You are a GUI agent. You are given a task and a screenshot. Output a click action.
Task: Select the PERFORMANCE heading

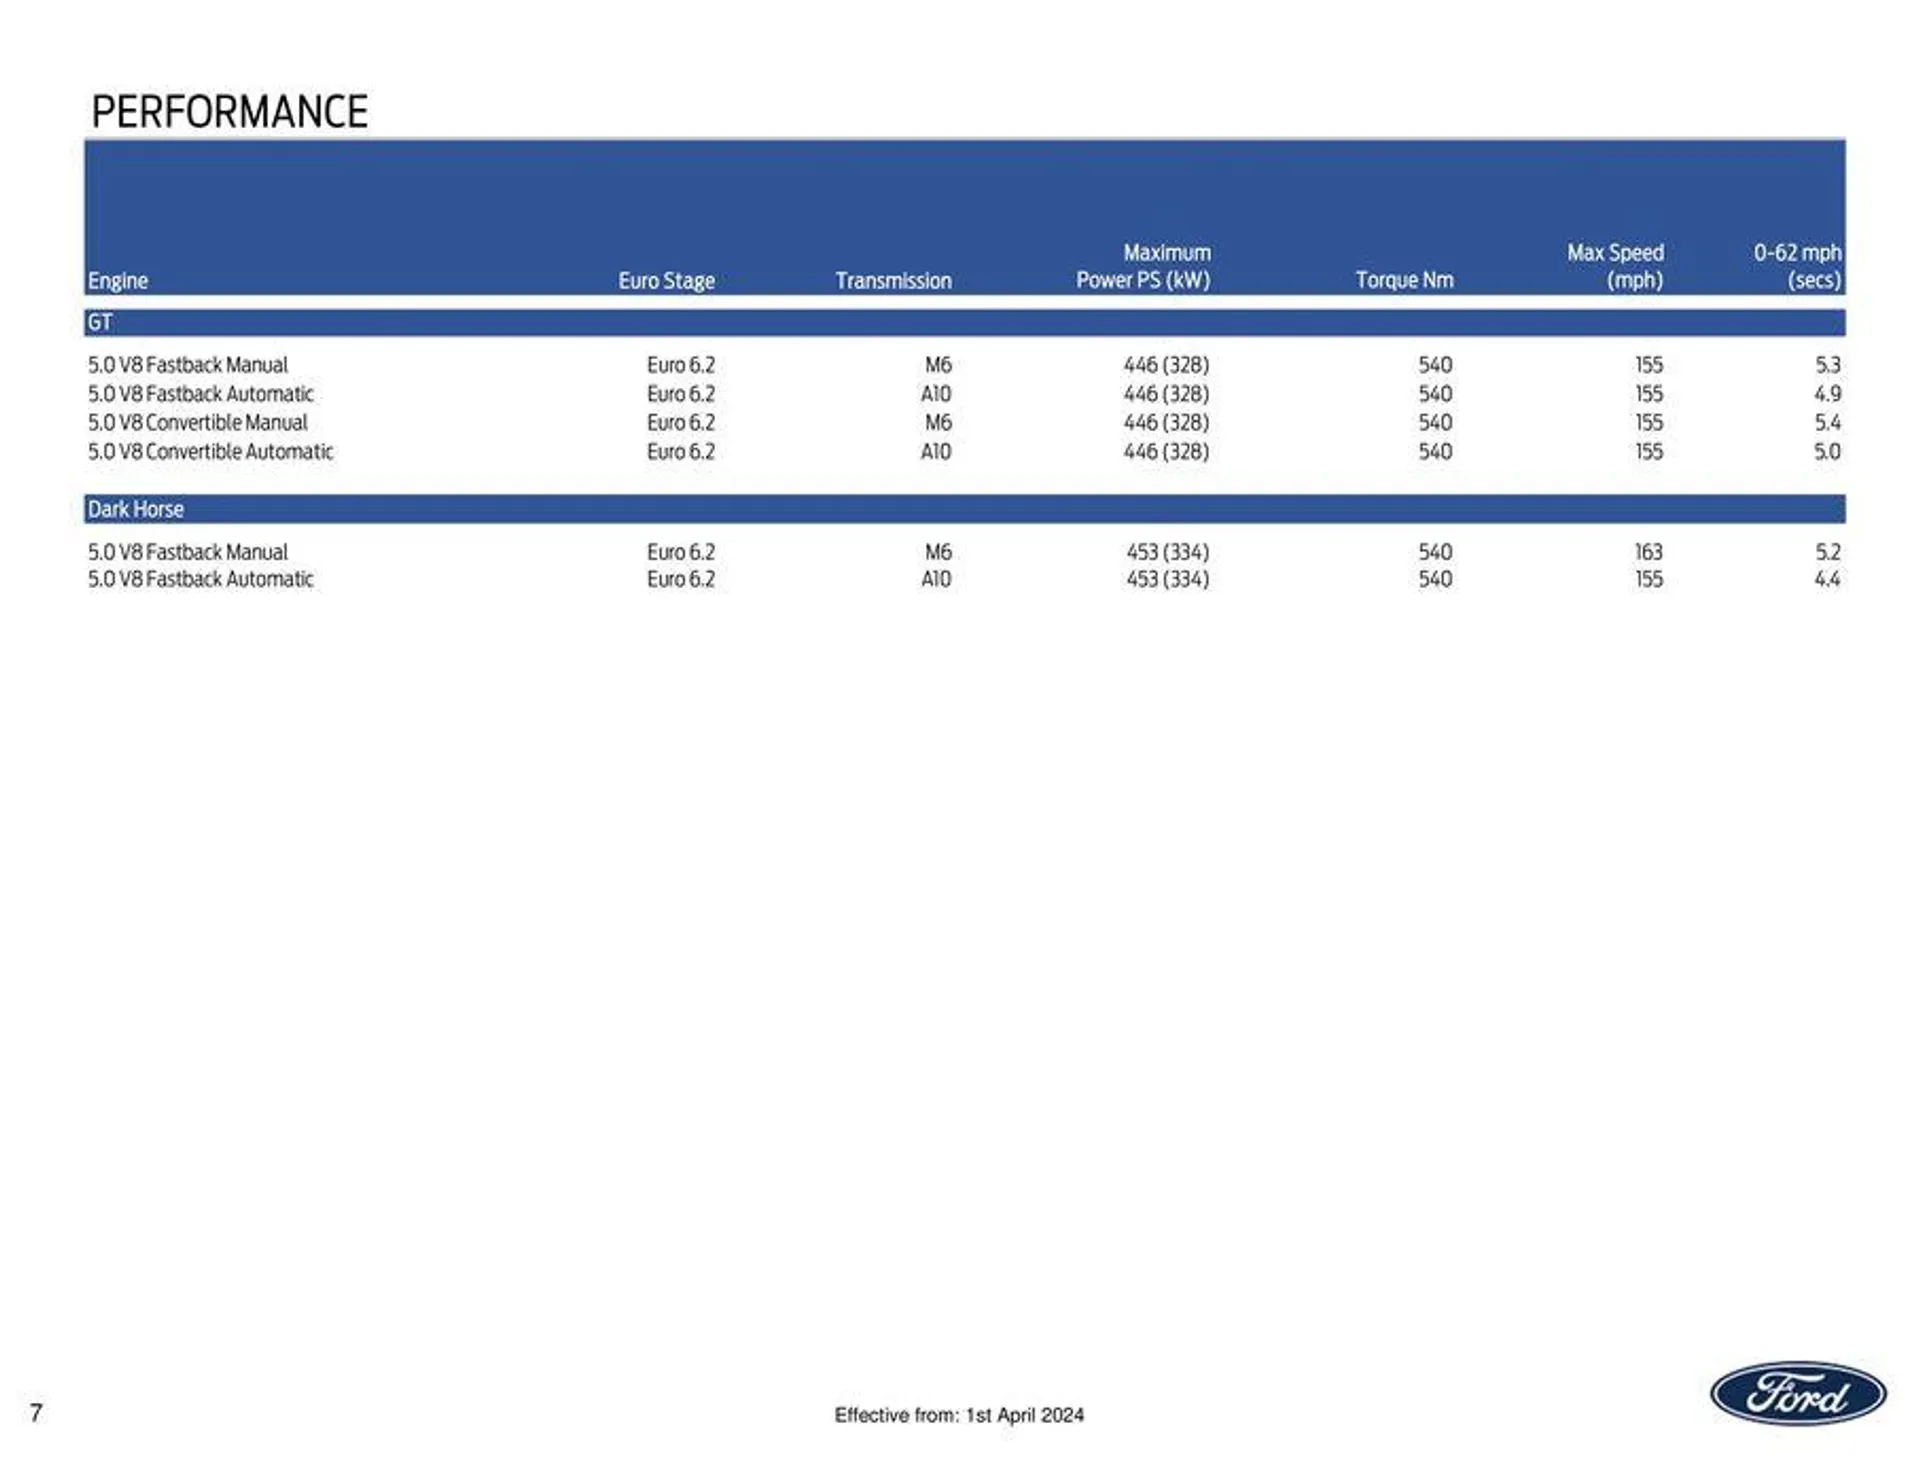pyautogui.click(x=229, y=111)
